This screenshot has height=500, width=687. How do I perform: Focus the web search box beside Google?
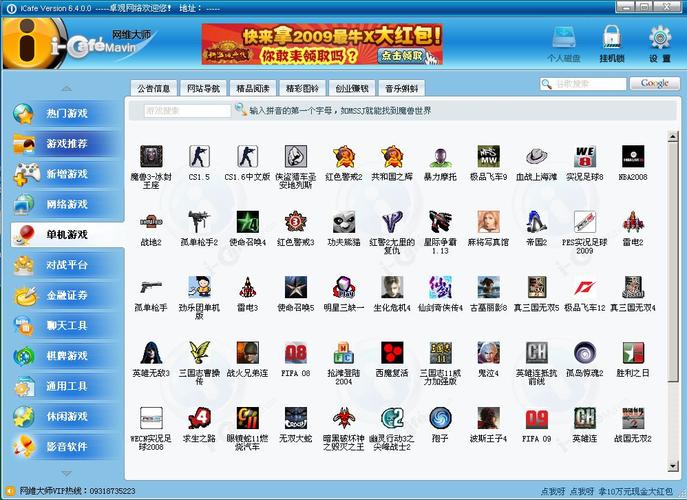[583, 84]
